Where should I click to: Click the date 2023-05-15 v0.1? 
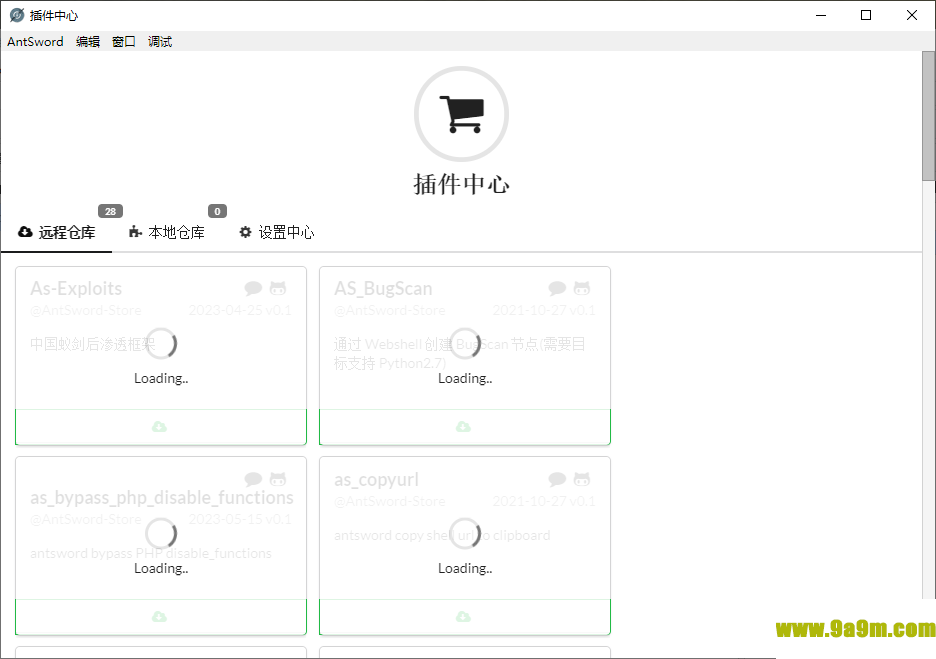coord(240,519)
